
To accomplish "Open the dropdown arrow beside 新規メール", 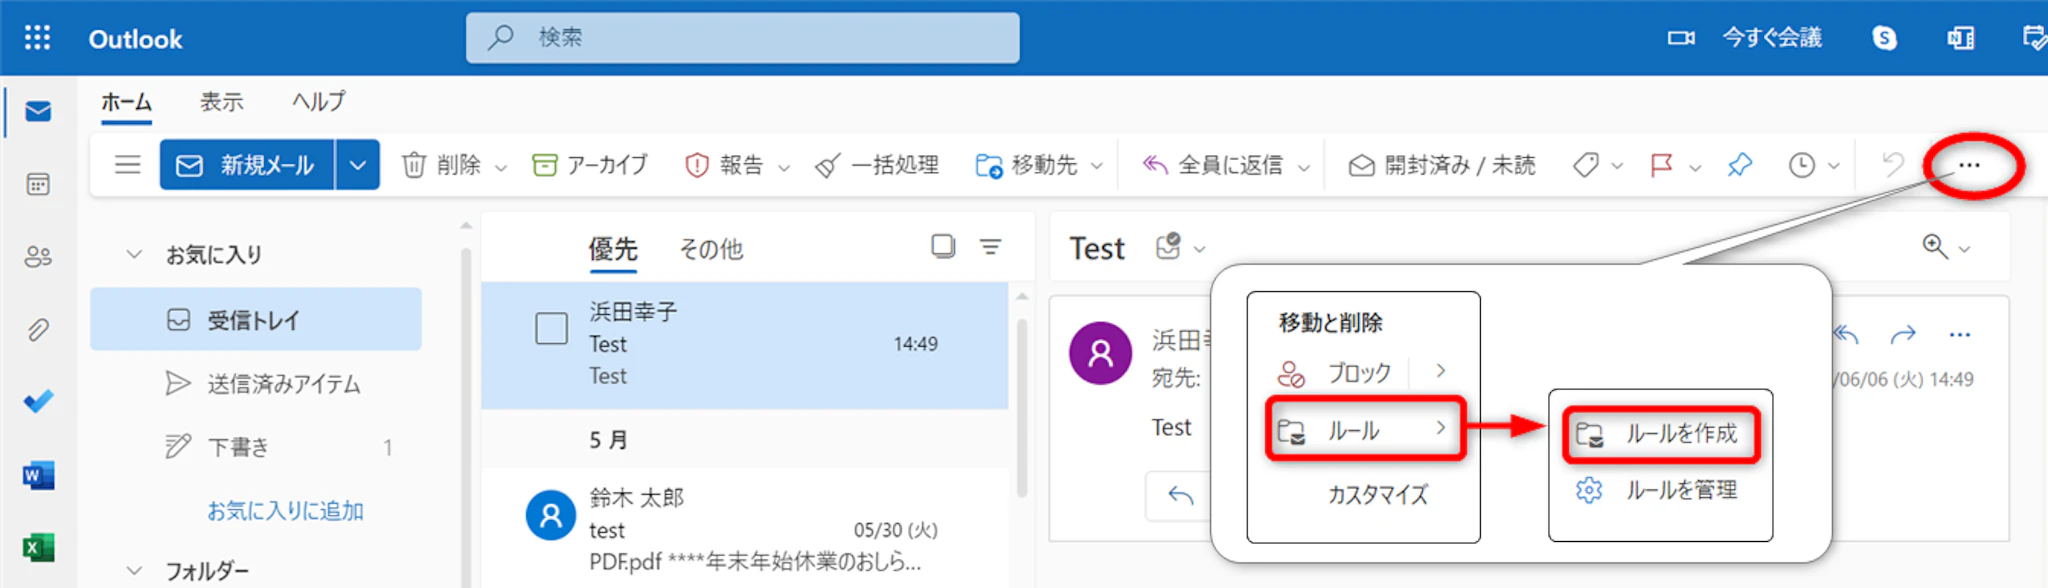I will click(358, 165).
